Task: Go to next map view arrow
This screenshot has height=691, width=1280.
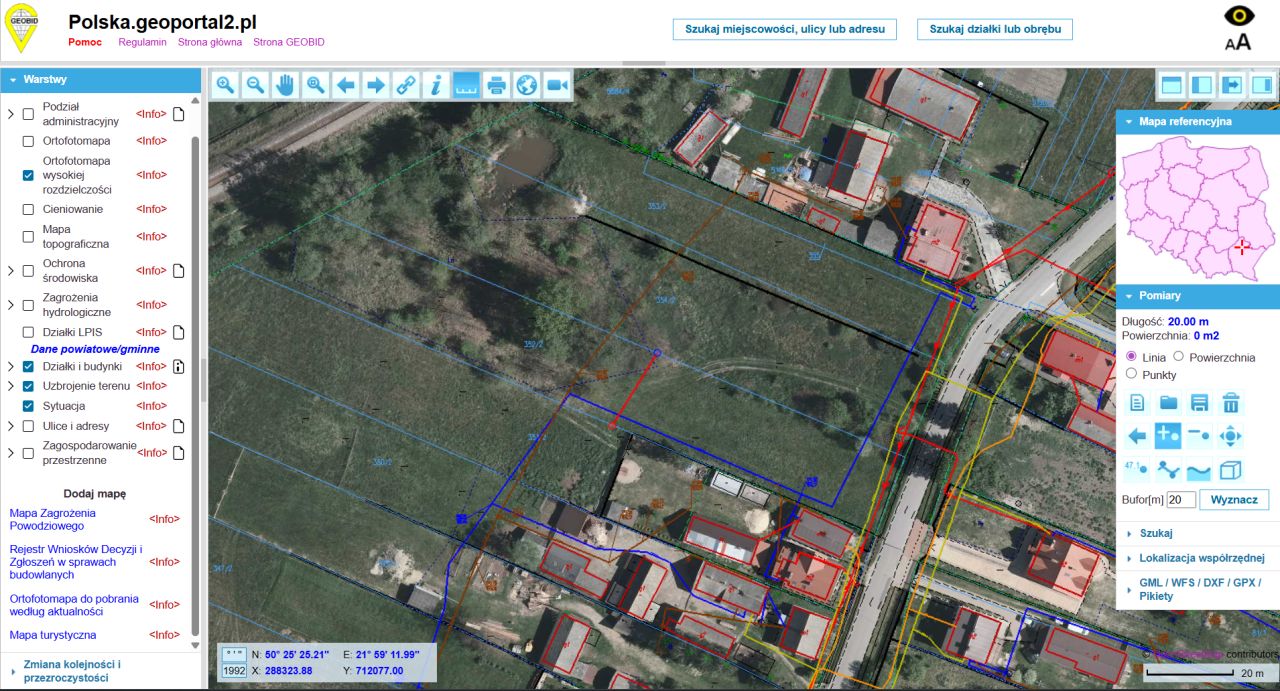Action: (x=376, y=85)
